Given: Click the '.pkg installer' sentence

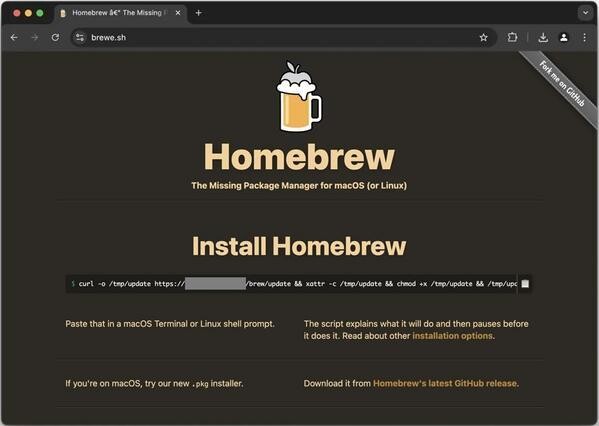Looking at the screenshot, I should pyautogui.click(x=154, y=384).
